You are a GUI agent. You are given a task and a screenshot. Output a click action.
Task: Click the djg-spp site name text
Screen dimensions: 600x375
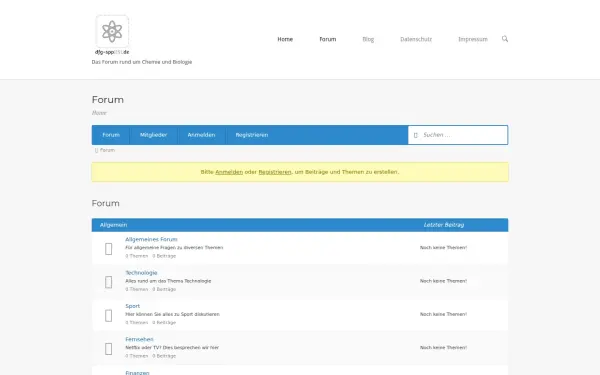[112, 52]
